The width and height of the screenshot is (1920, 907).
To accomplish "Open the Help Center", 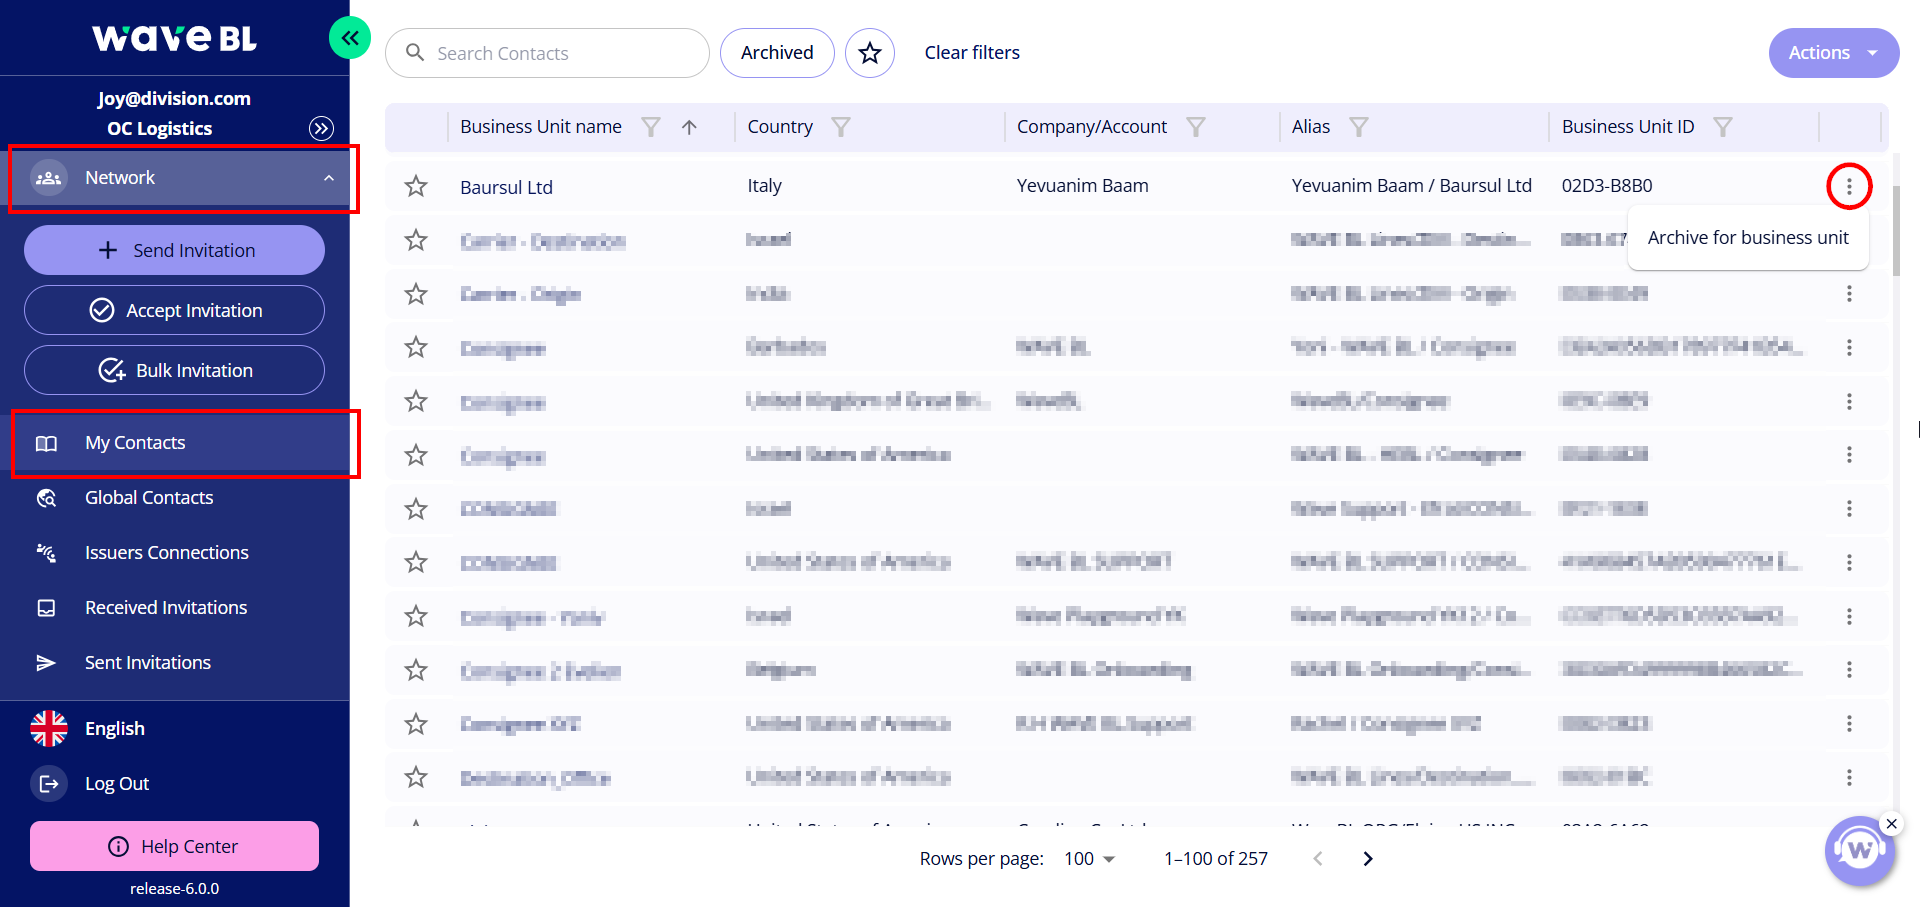I will pyautogui.click(x=174, y=846).
